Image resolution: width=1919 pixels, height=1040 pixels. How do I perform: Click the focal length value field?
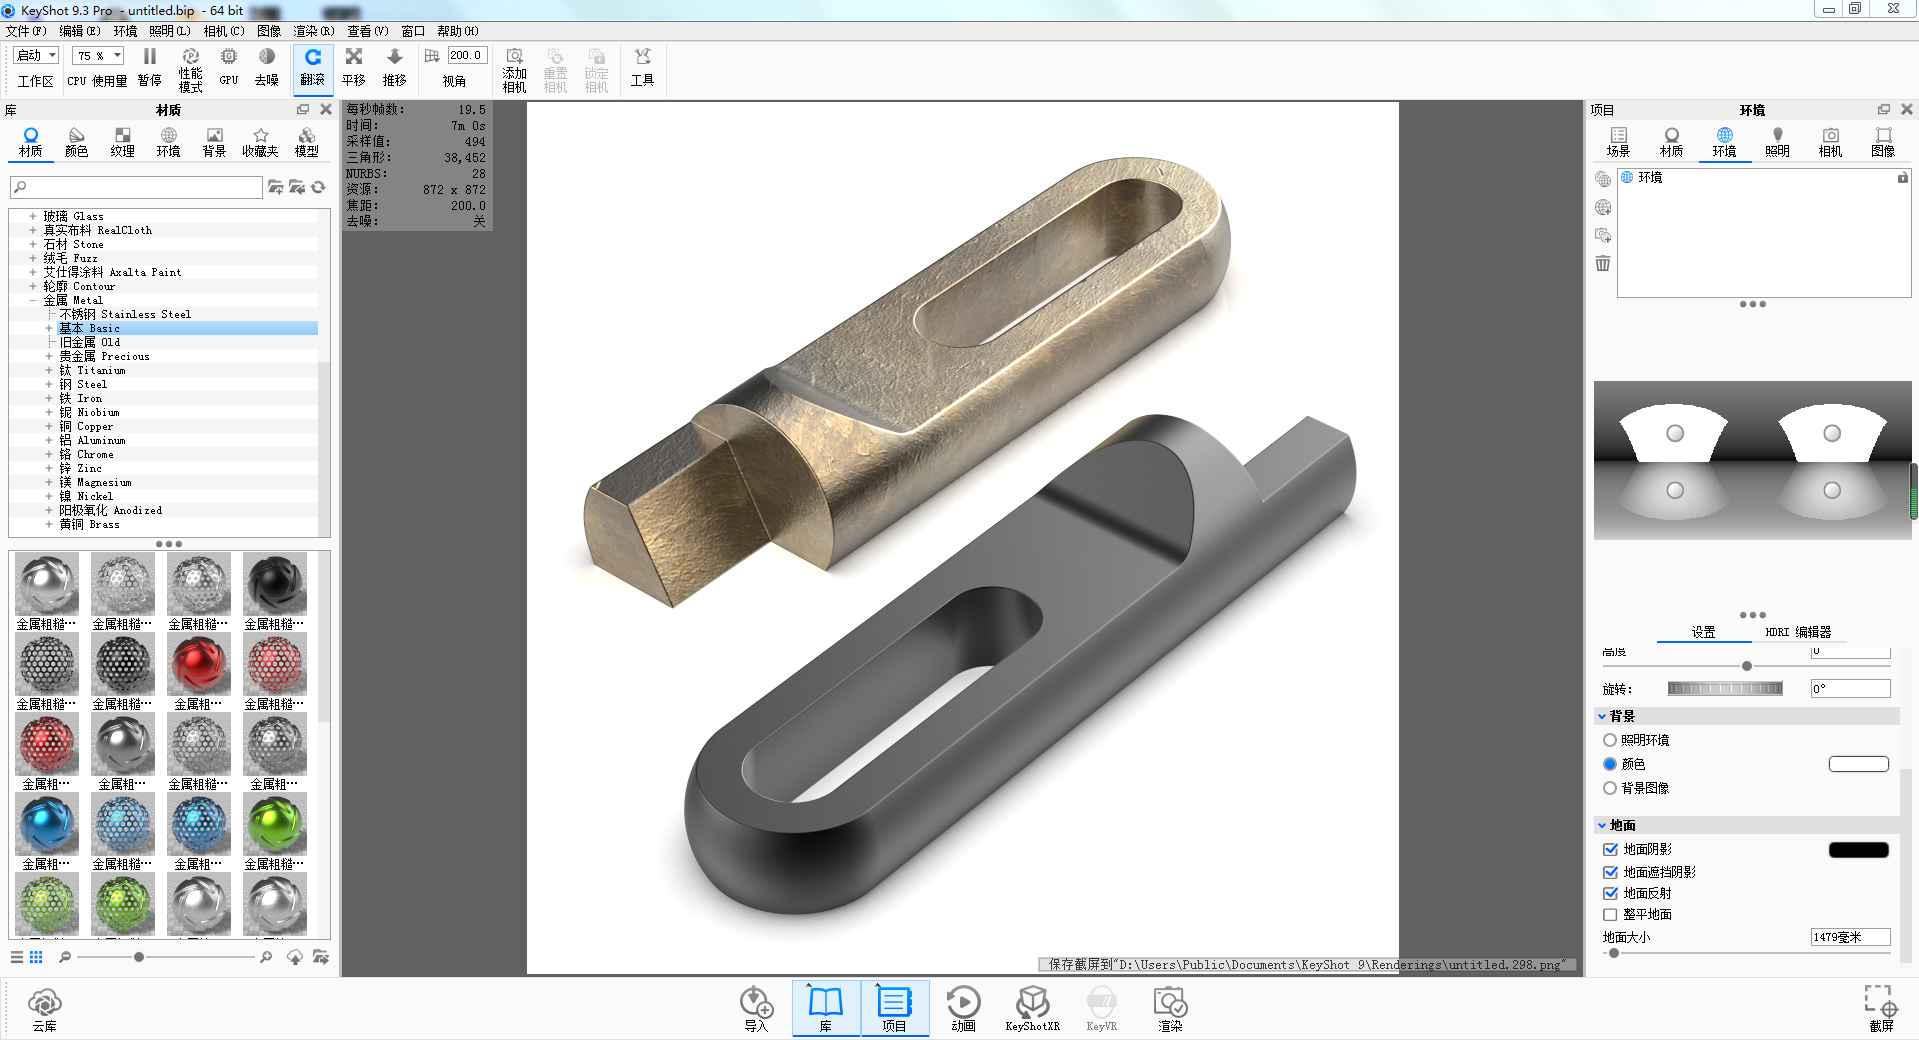coord(467,56)
